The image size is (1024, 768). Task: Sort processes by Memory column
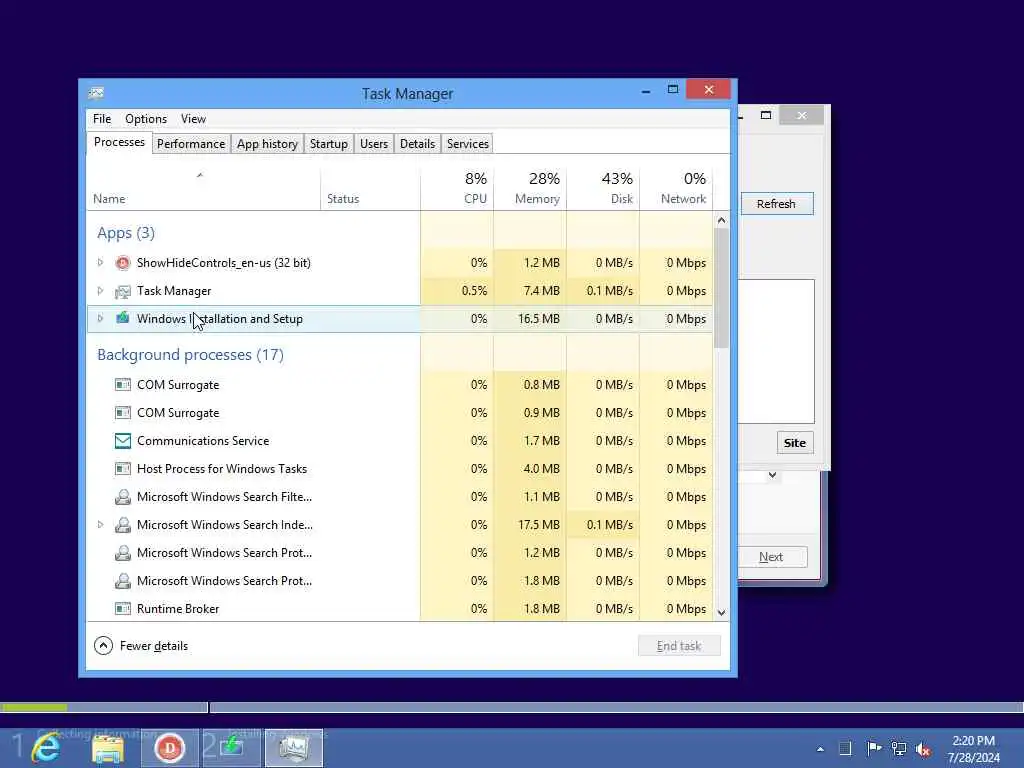coord(530,189)
